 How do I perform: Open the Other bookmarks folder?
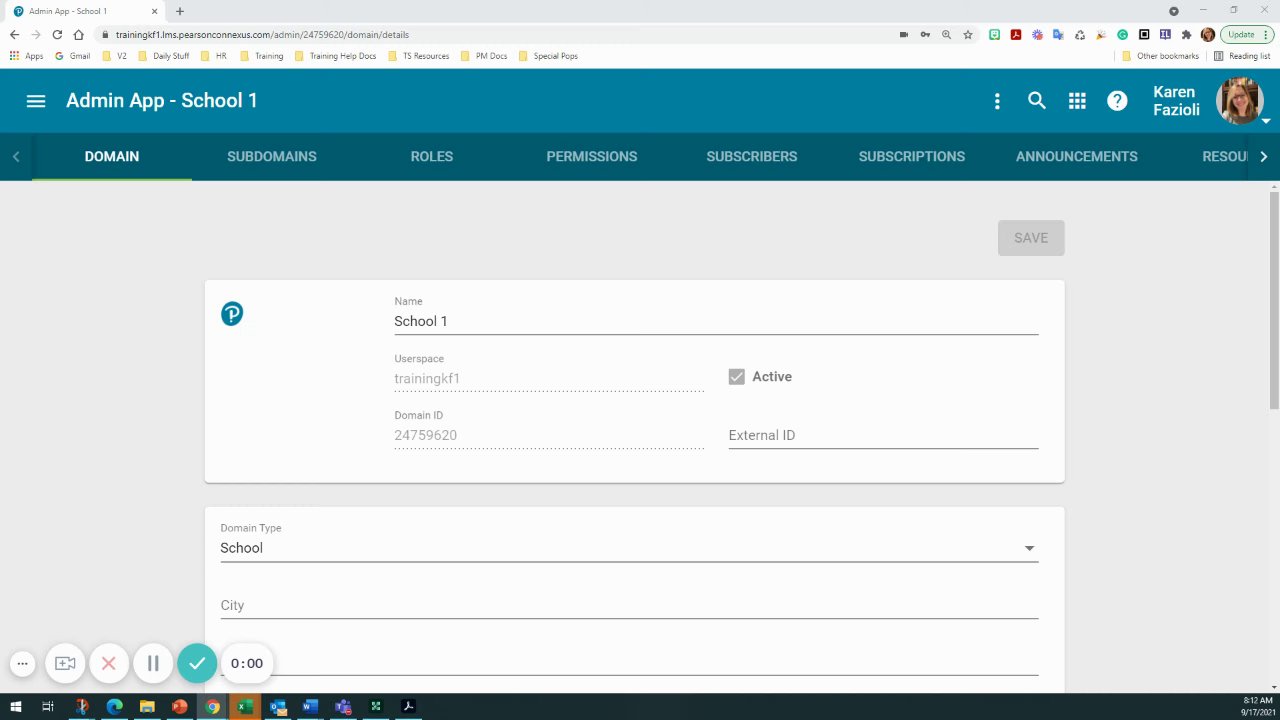click(1160, 56)
